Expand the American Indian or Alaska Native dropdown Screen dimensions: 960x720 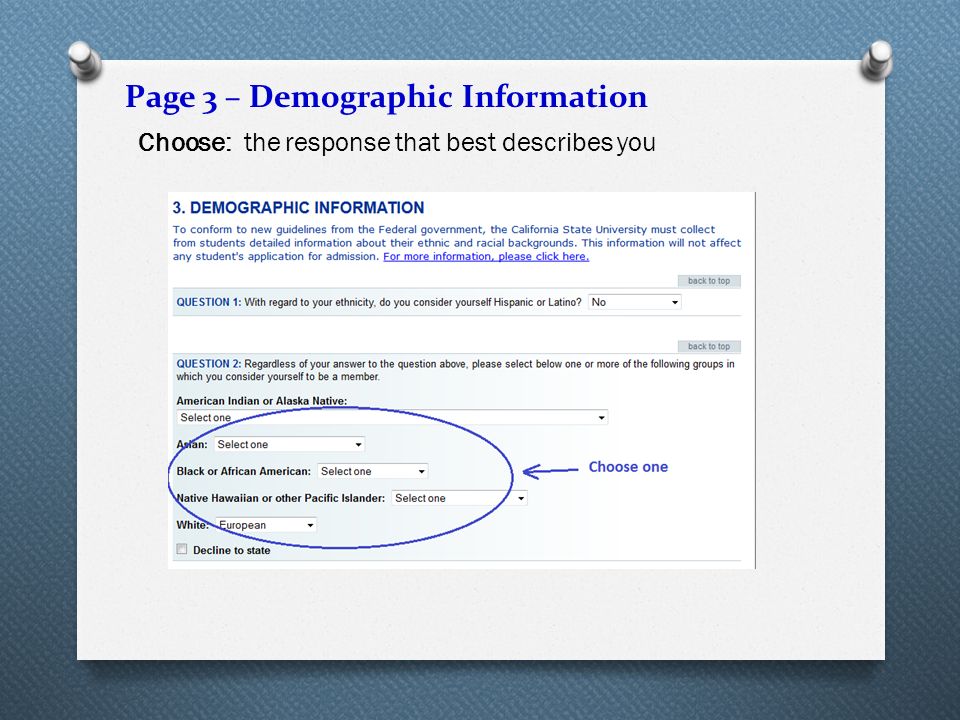(392, 418)
